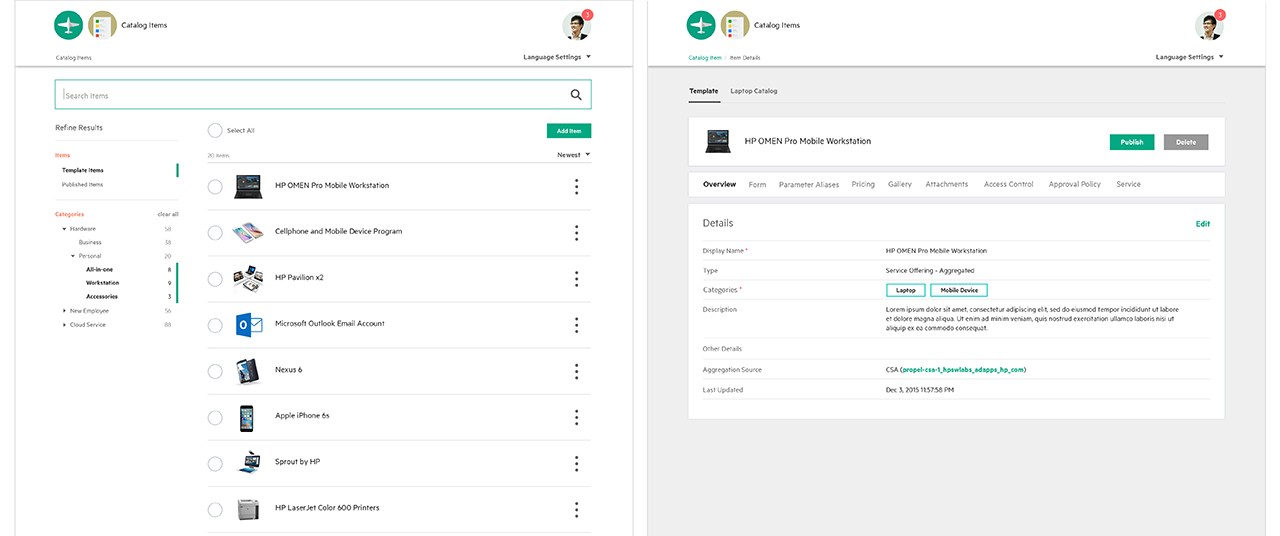Click the Apple iPhone 6s thumbnail
Screen dimensions: 1280x536
[x=246, y=417]
